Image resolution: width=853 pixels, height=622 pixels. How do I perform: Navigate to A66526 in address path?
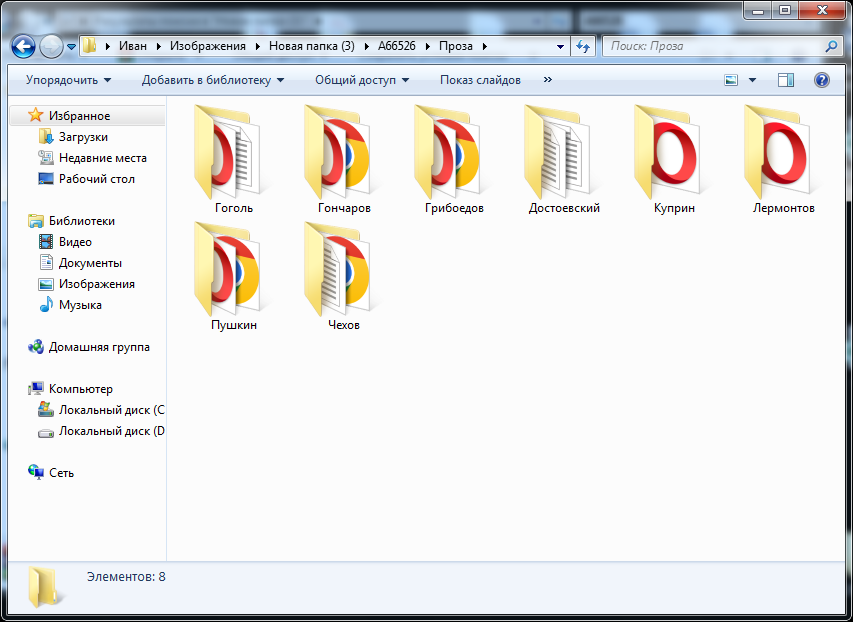pyautogui.click(x=397, y=46)
